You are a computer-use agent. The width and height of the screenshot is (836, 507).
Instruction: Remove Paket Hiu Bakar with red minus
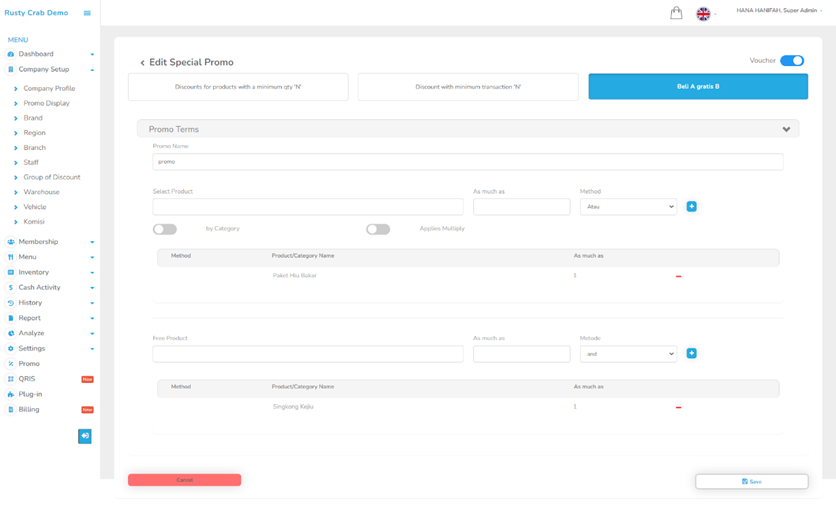[x=678, y=276]
